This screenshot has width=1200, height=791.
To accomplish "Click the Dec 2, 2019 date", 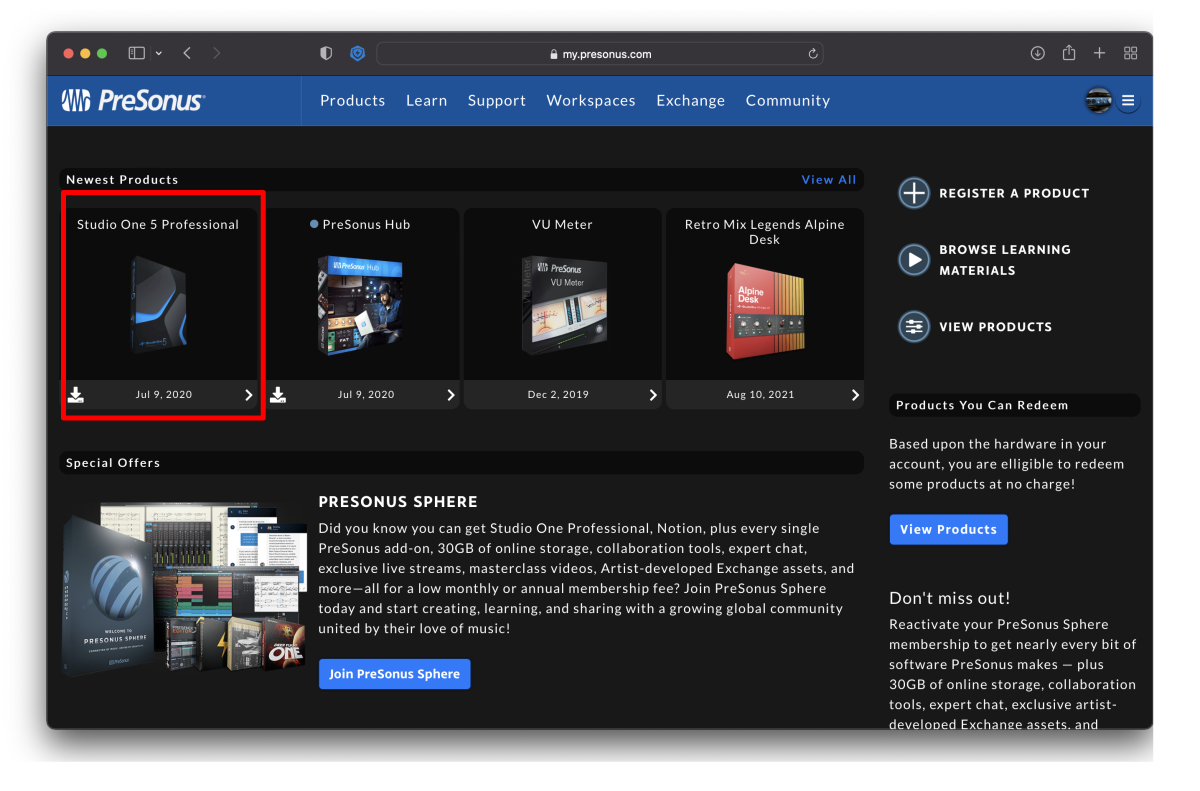I will click(x=558, y=395).
